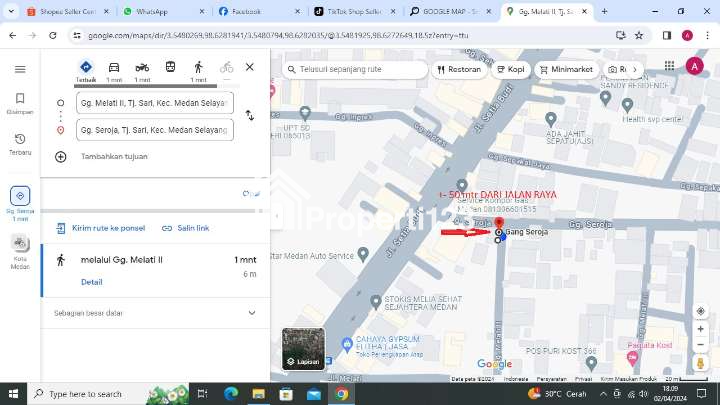The height and width of the screenshot is (405, 720).
Task: Expand the Sebagian besar datar elevation section
Action: [x=155, y=313]
